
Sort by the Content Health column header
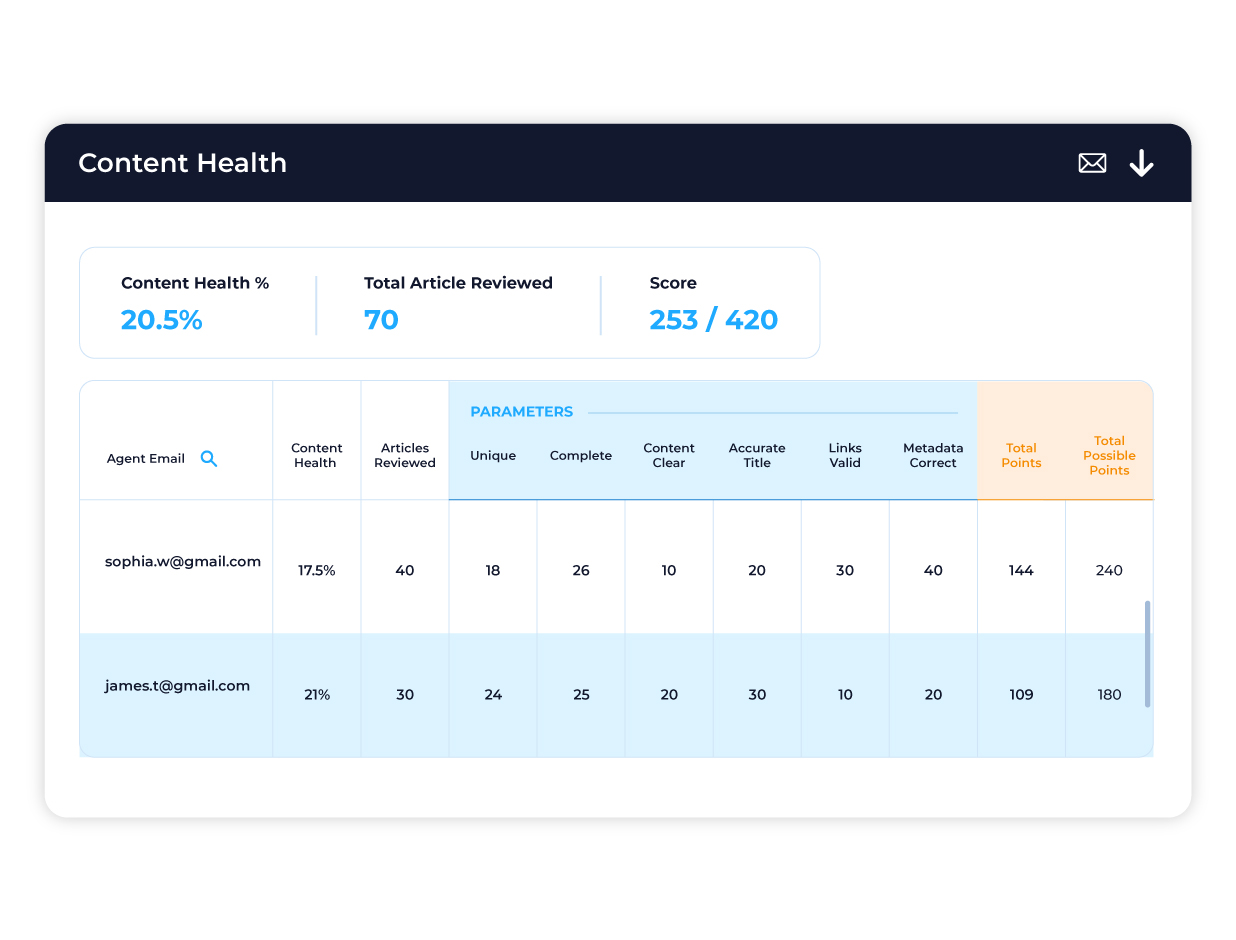coord(316,456)
